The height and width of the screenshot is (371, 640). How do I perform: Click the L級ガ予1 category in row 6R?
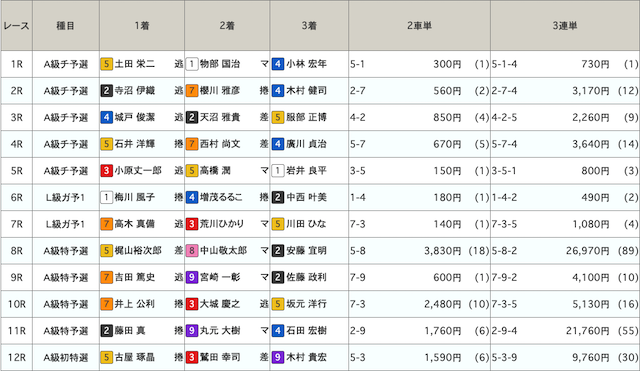coord(65,198)
